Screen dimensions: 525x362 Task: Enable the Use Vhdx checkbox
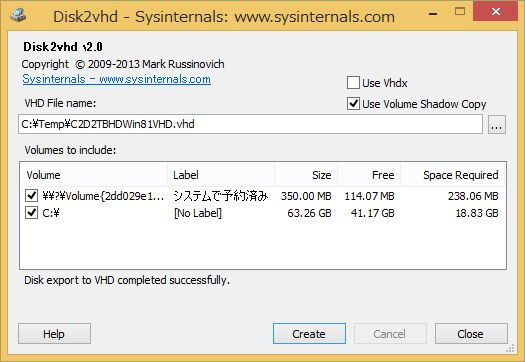click(x=353, y=83)
